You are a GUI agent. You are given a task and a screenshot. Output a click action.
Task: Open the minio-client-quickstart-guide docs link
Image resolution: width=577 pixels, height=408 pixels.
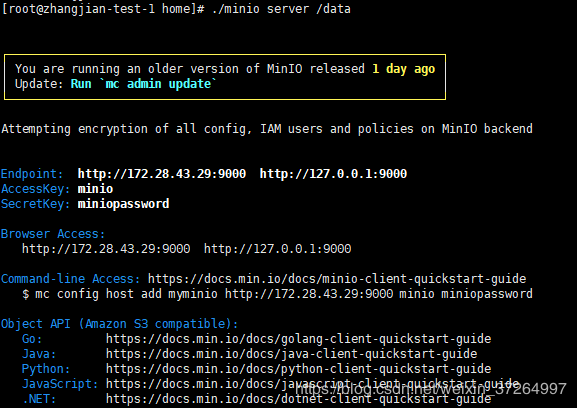337,279
